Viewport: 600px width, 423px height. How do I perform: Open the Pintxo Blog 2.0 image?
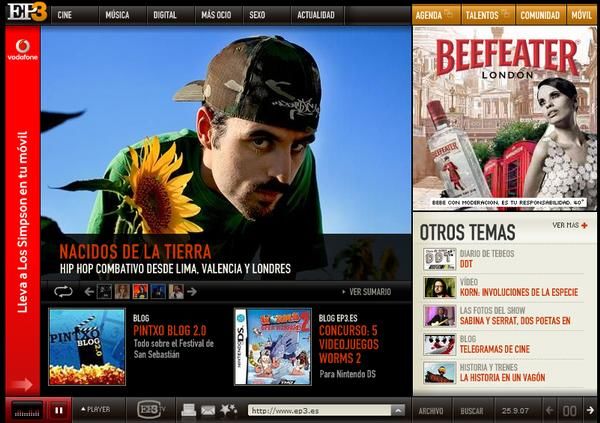pyautogui.click(x=87, y=347)
